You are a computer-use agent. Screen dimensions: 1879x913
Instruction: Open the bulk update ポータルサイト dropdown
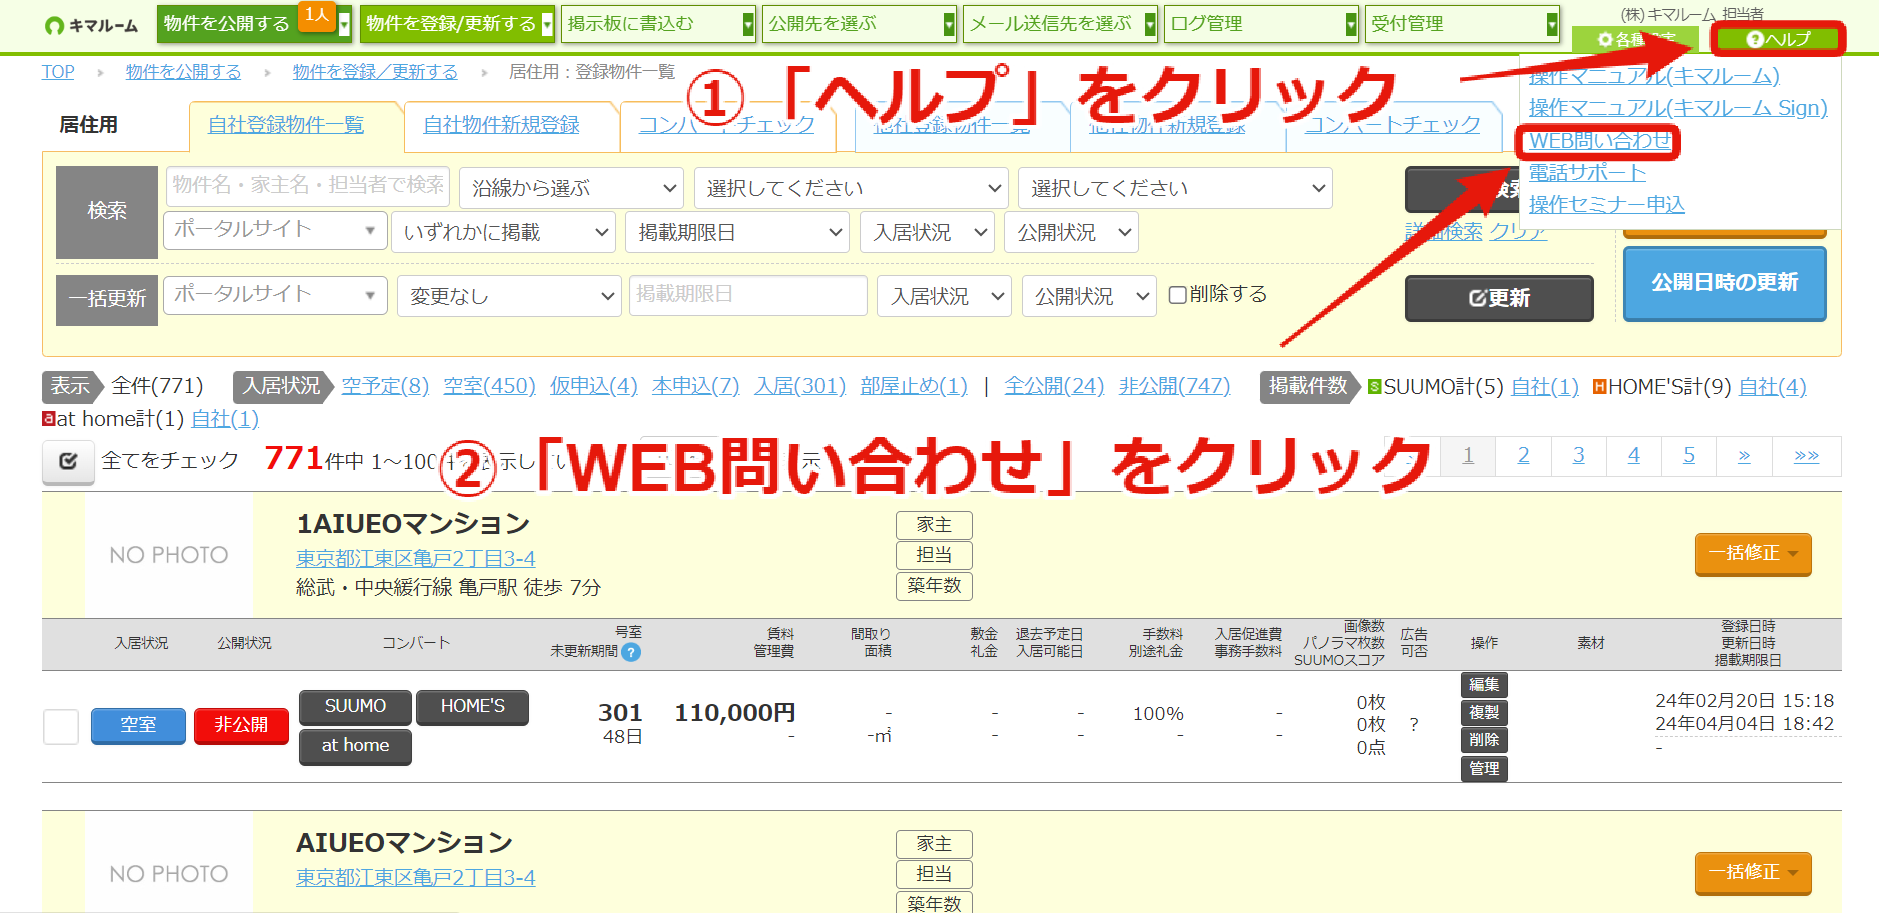(275, 295)
